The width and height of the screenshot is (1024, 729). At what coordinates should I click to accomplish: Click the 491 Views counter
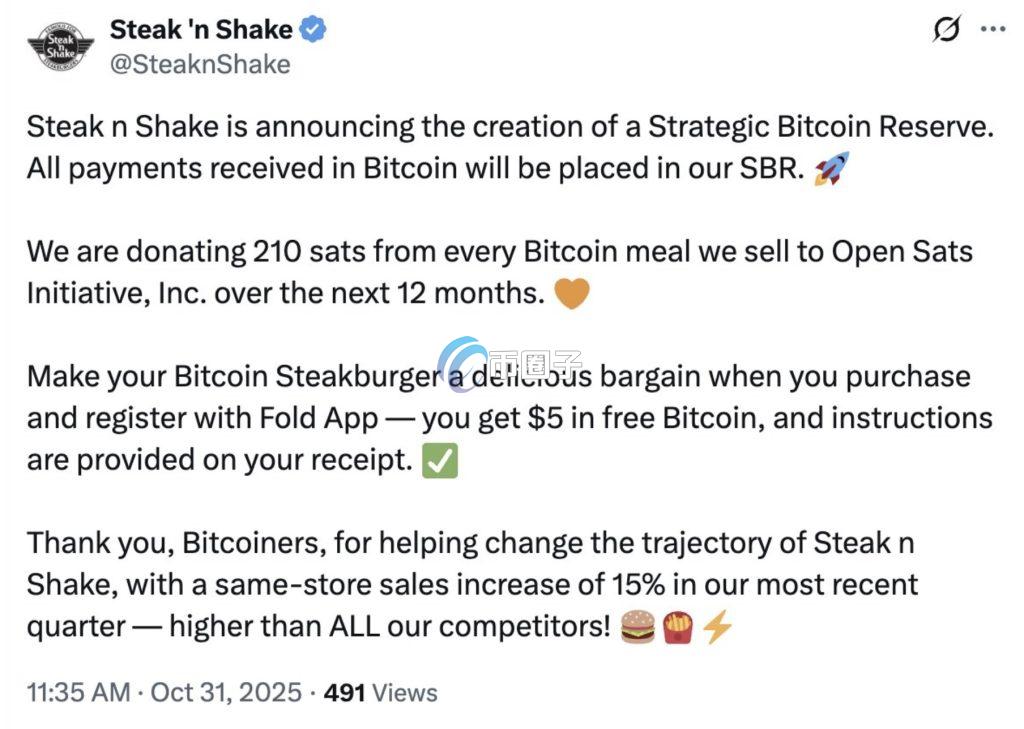(x=381, y=692)
